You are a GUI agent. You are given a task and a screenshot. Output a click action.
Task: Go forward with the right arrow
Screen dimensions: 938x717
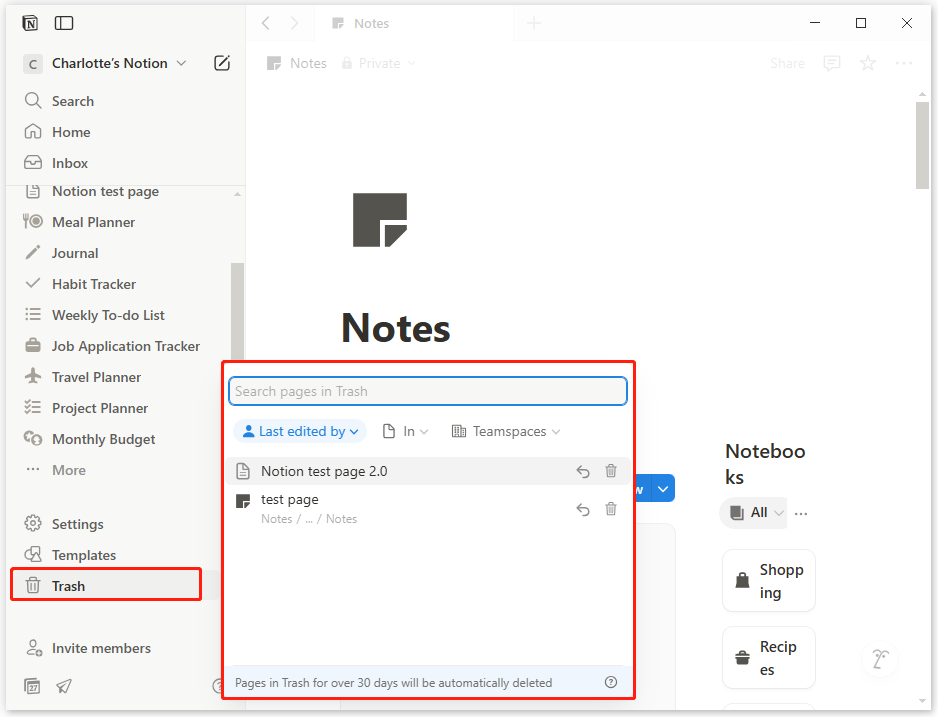[x=294, y=23]
